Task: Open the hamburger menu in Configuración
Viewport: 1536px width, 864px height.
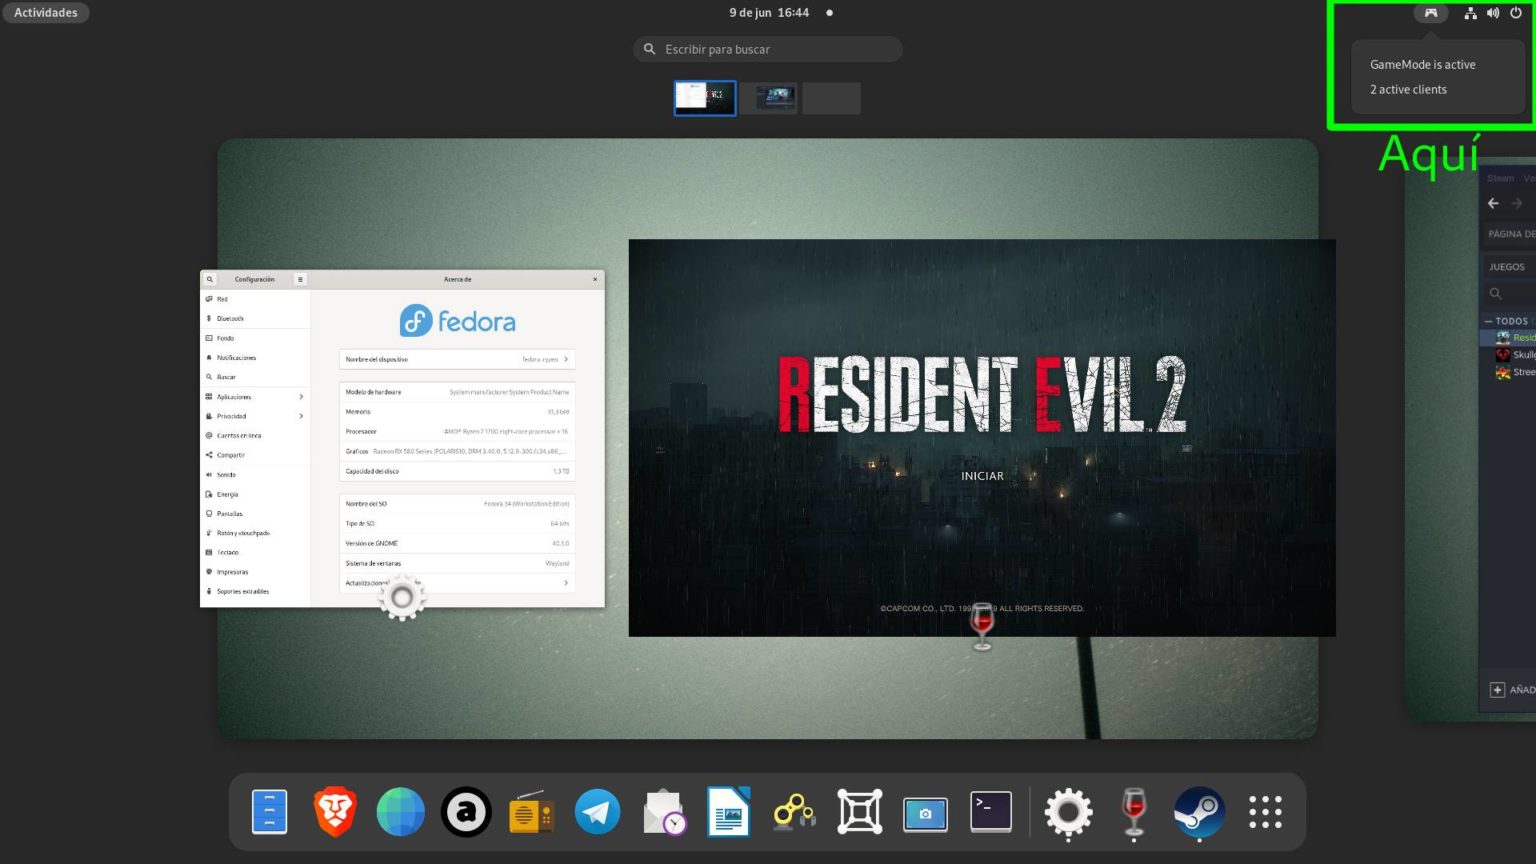Action: pos(300,279)
